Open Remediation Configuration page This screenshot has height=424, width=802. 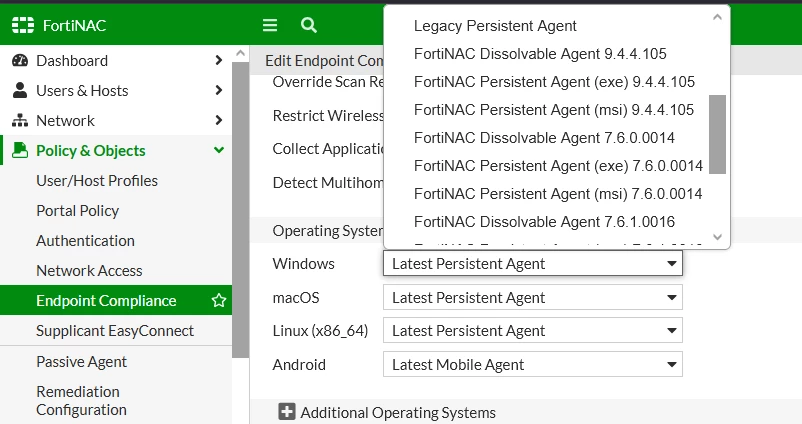(81, 400)
